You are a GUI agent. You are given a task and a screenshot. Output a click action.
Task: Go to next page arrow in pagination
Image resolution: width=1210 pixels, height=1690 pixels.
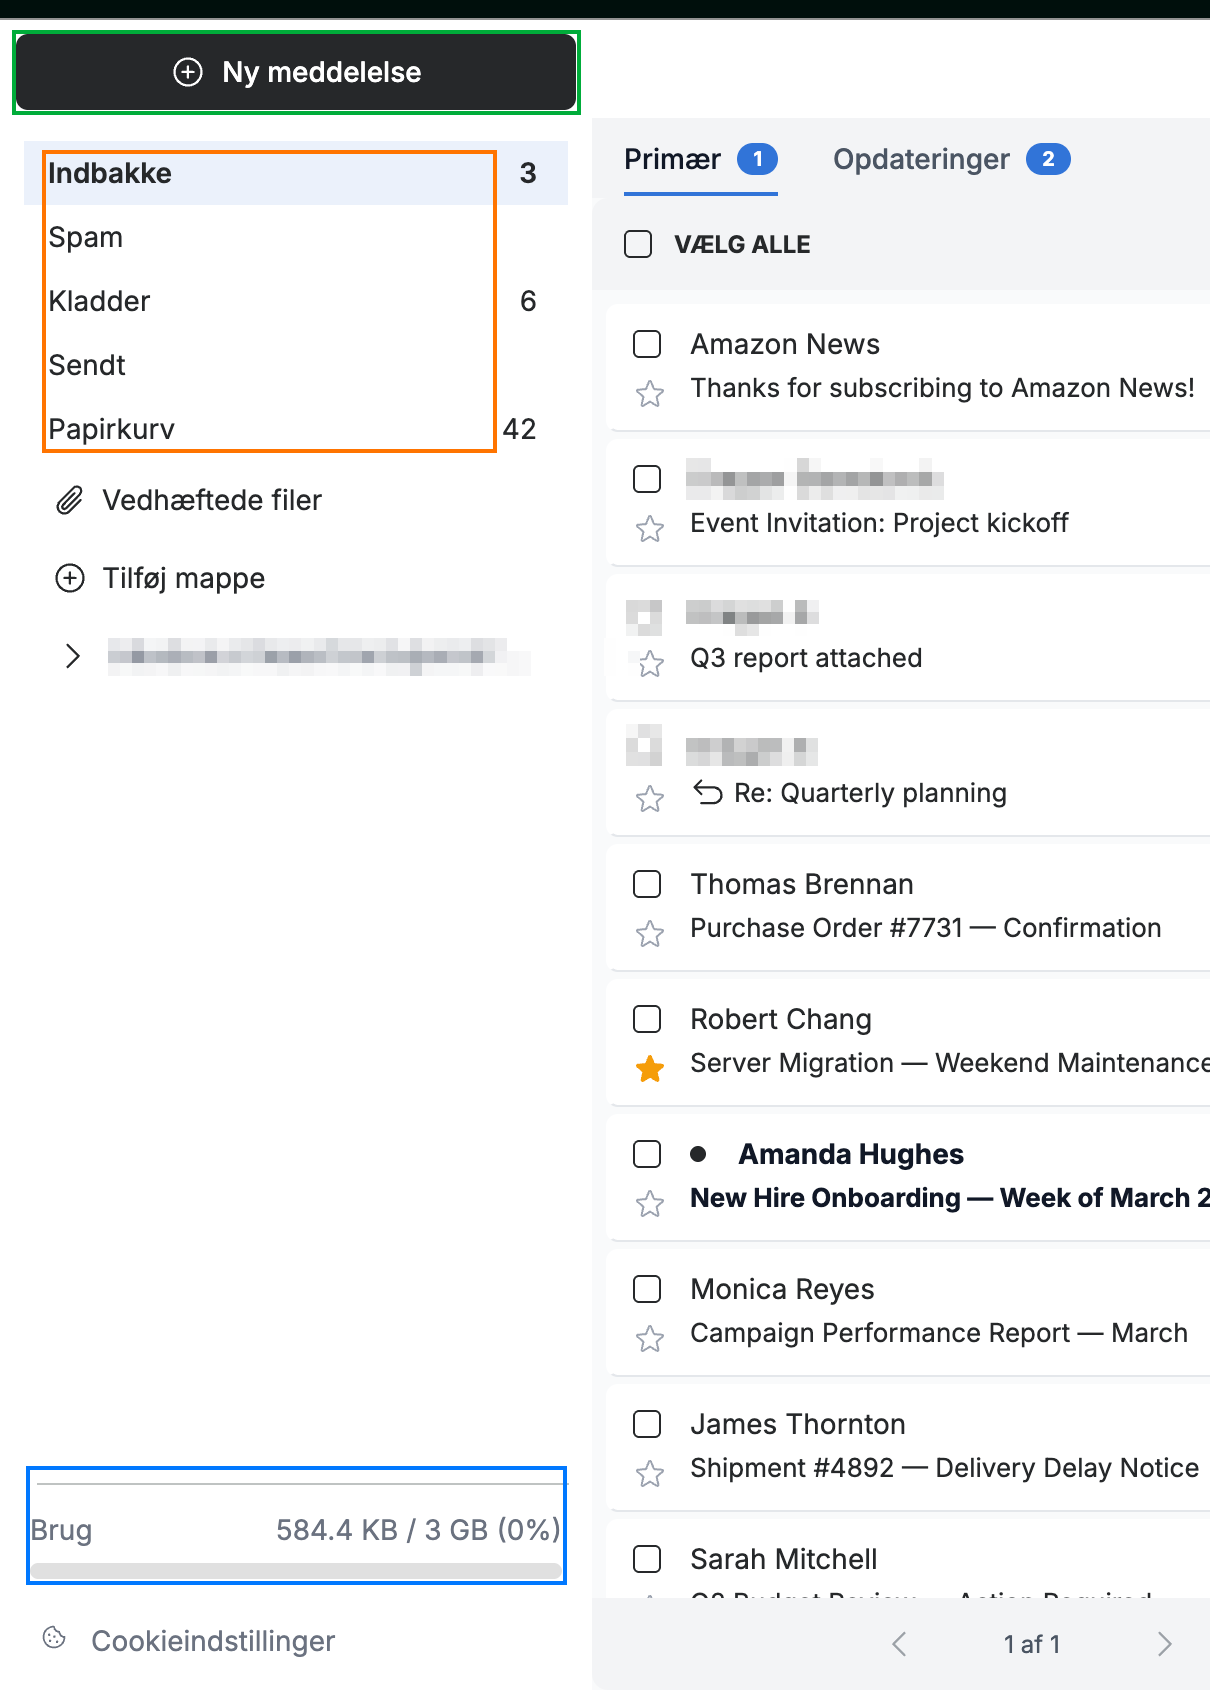(x=1164, y=1644)
